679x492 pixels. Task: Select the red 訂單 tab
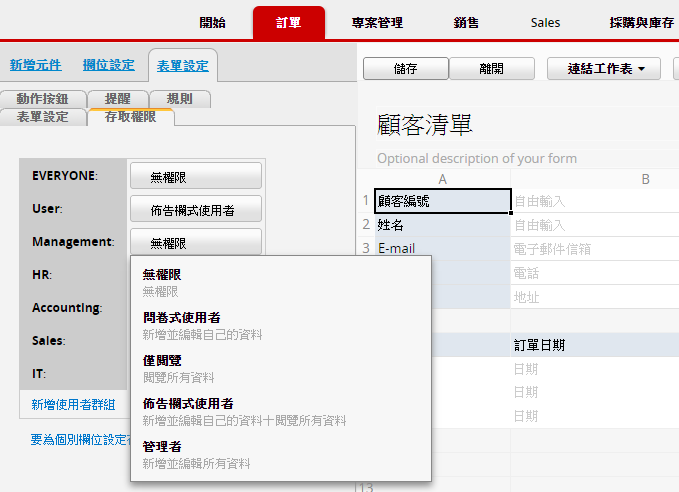289,23
